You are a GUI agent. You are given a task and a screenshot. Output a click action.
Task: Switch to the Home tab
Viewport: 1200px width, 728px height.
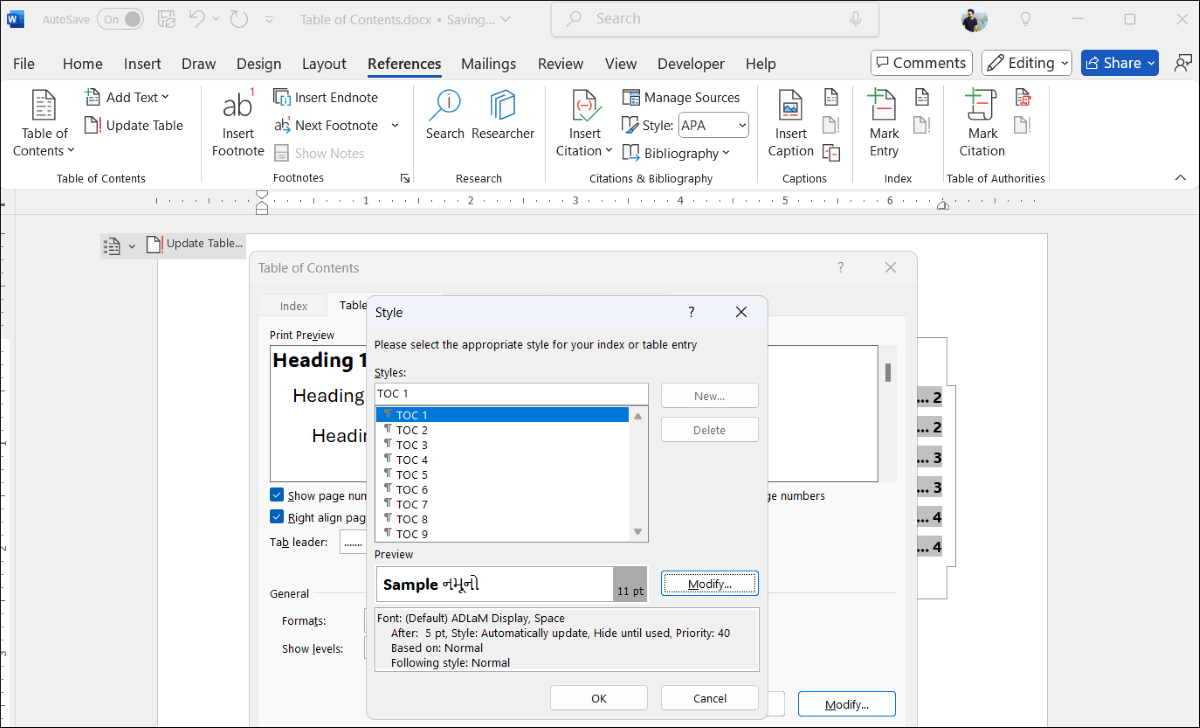(x=82, y=63)
